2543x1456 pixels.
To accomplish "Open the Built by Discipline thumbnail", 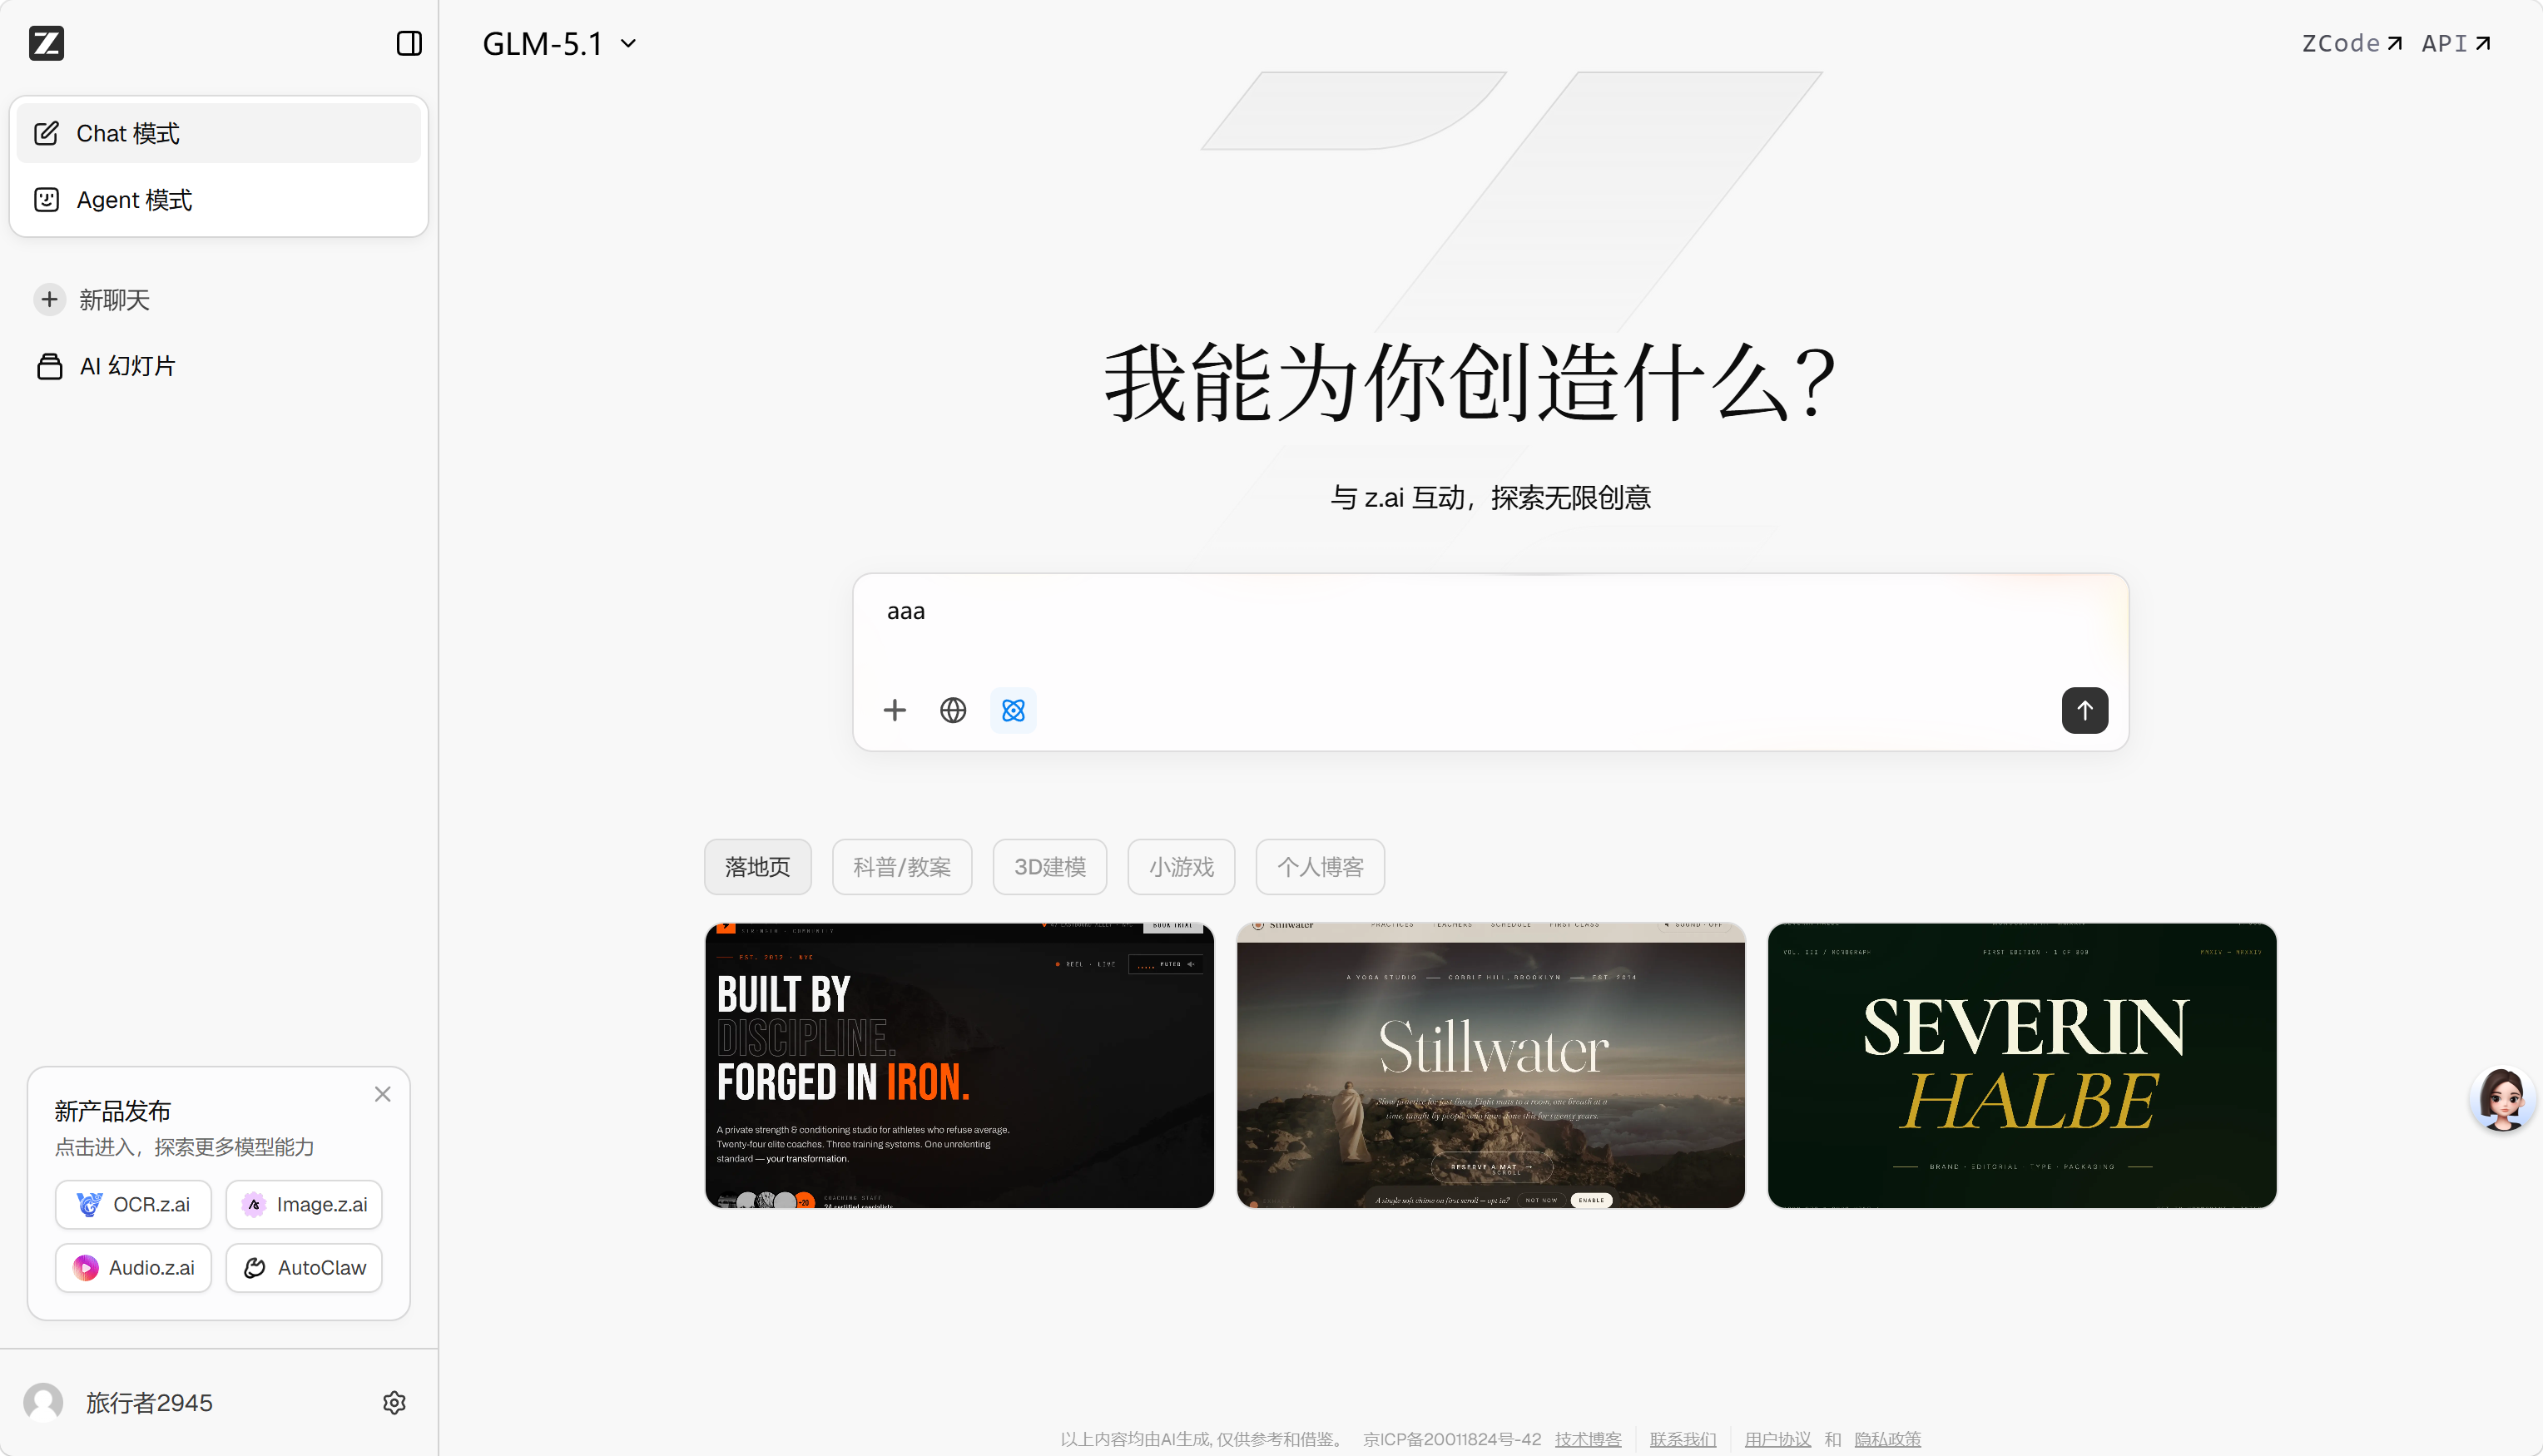I will pos(959,1065).
